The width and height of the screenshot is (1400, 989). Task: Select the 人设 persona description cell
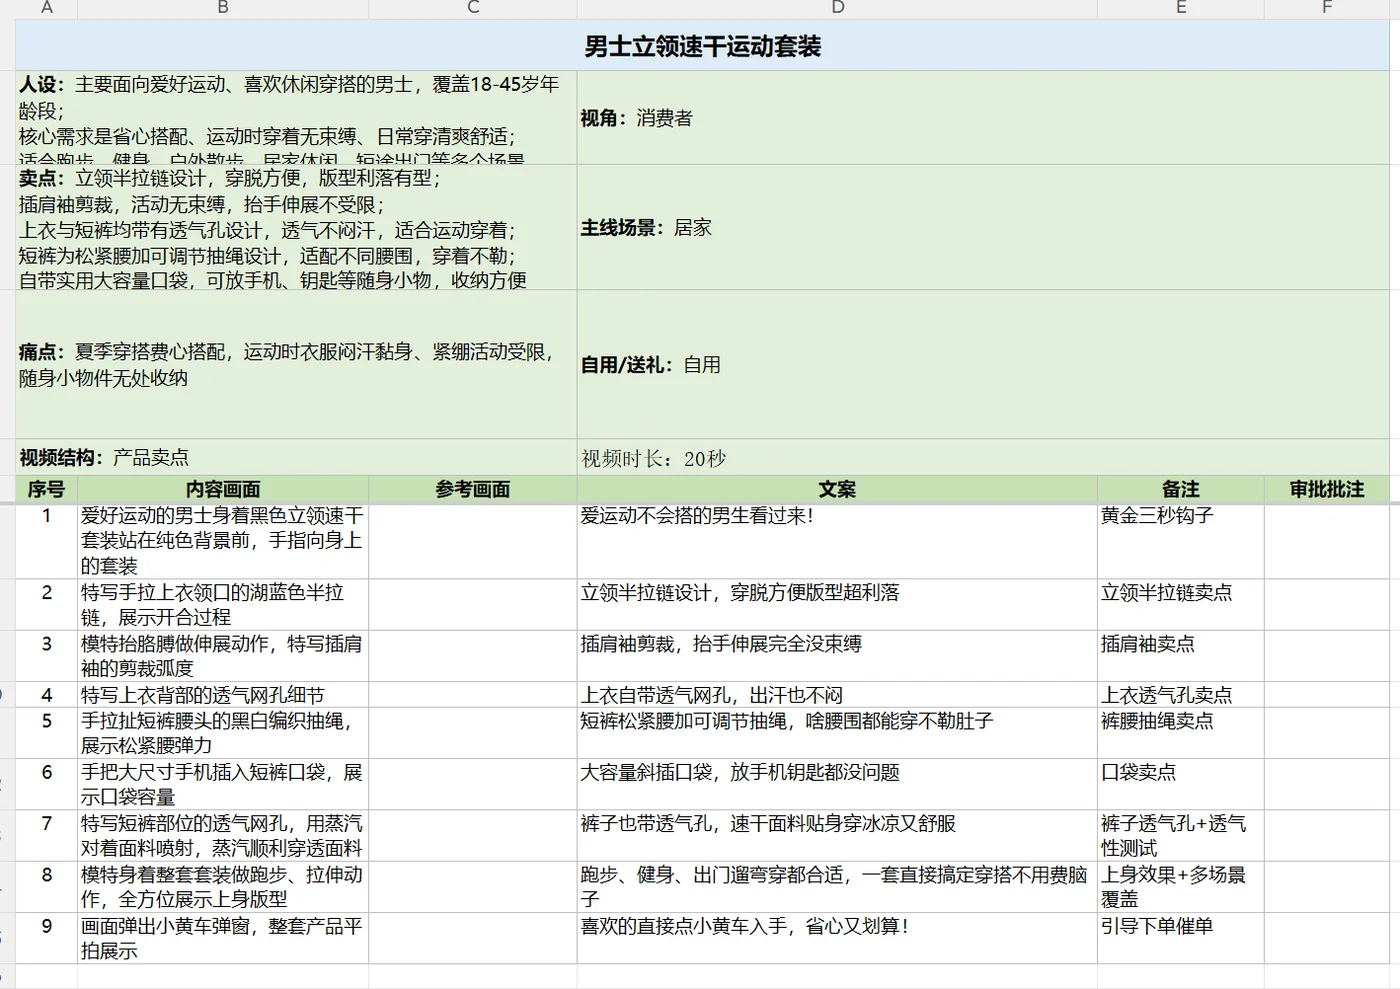(x=296, y=117)
